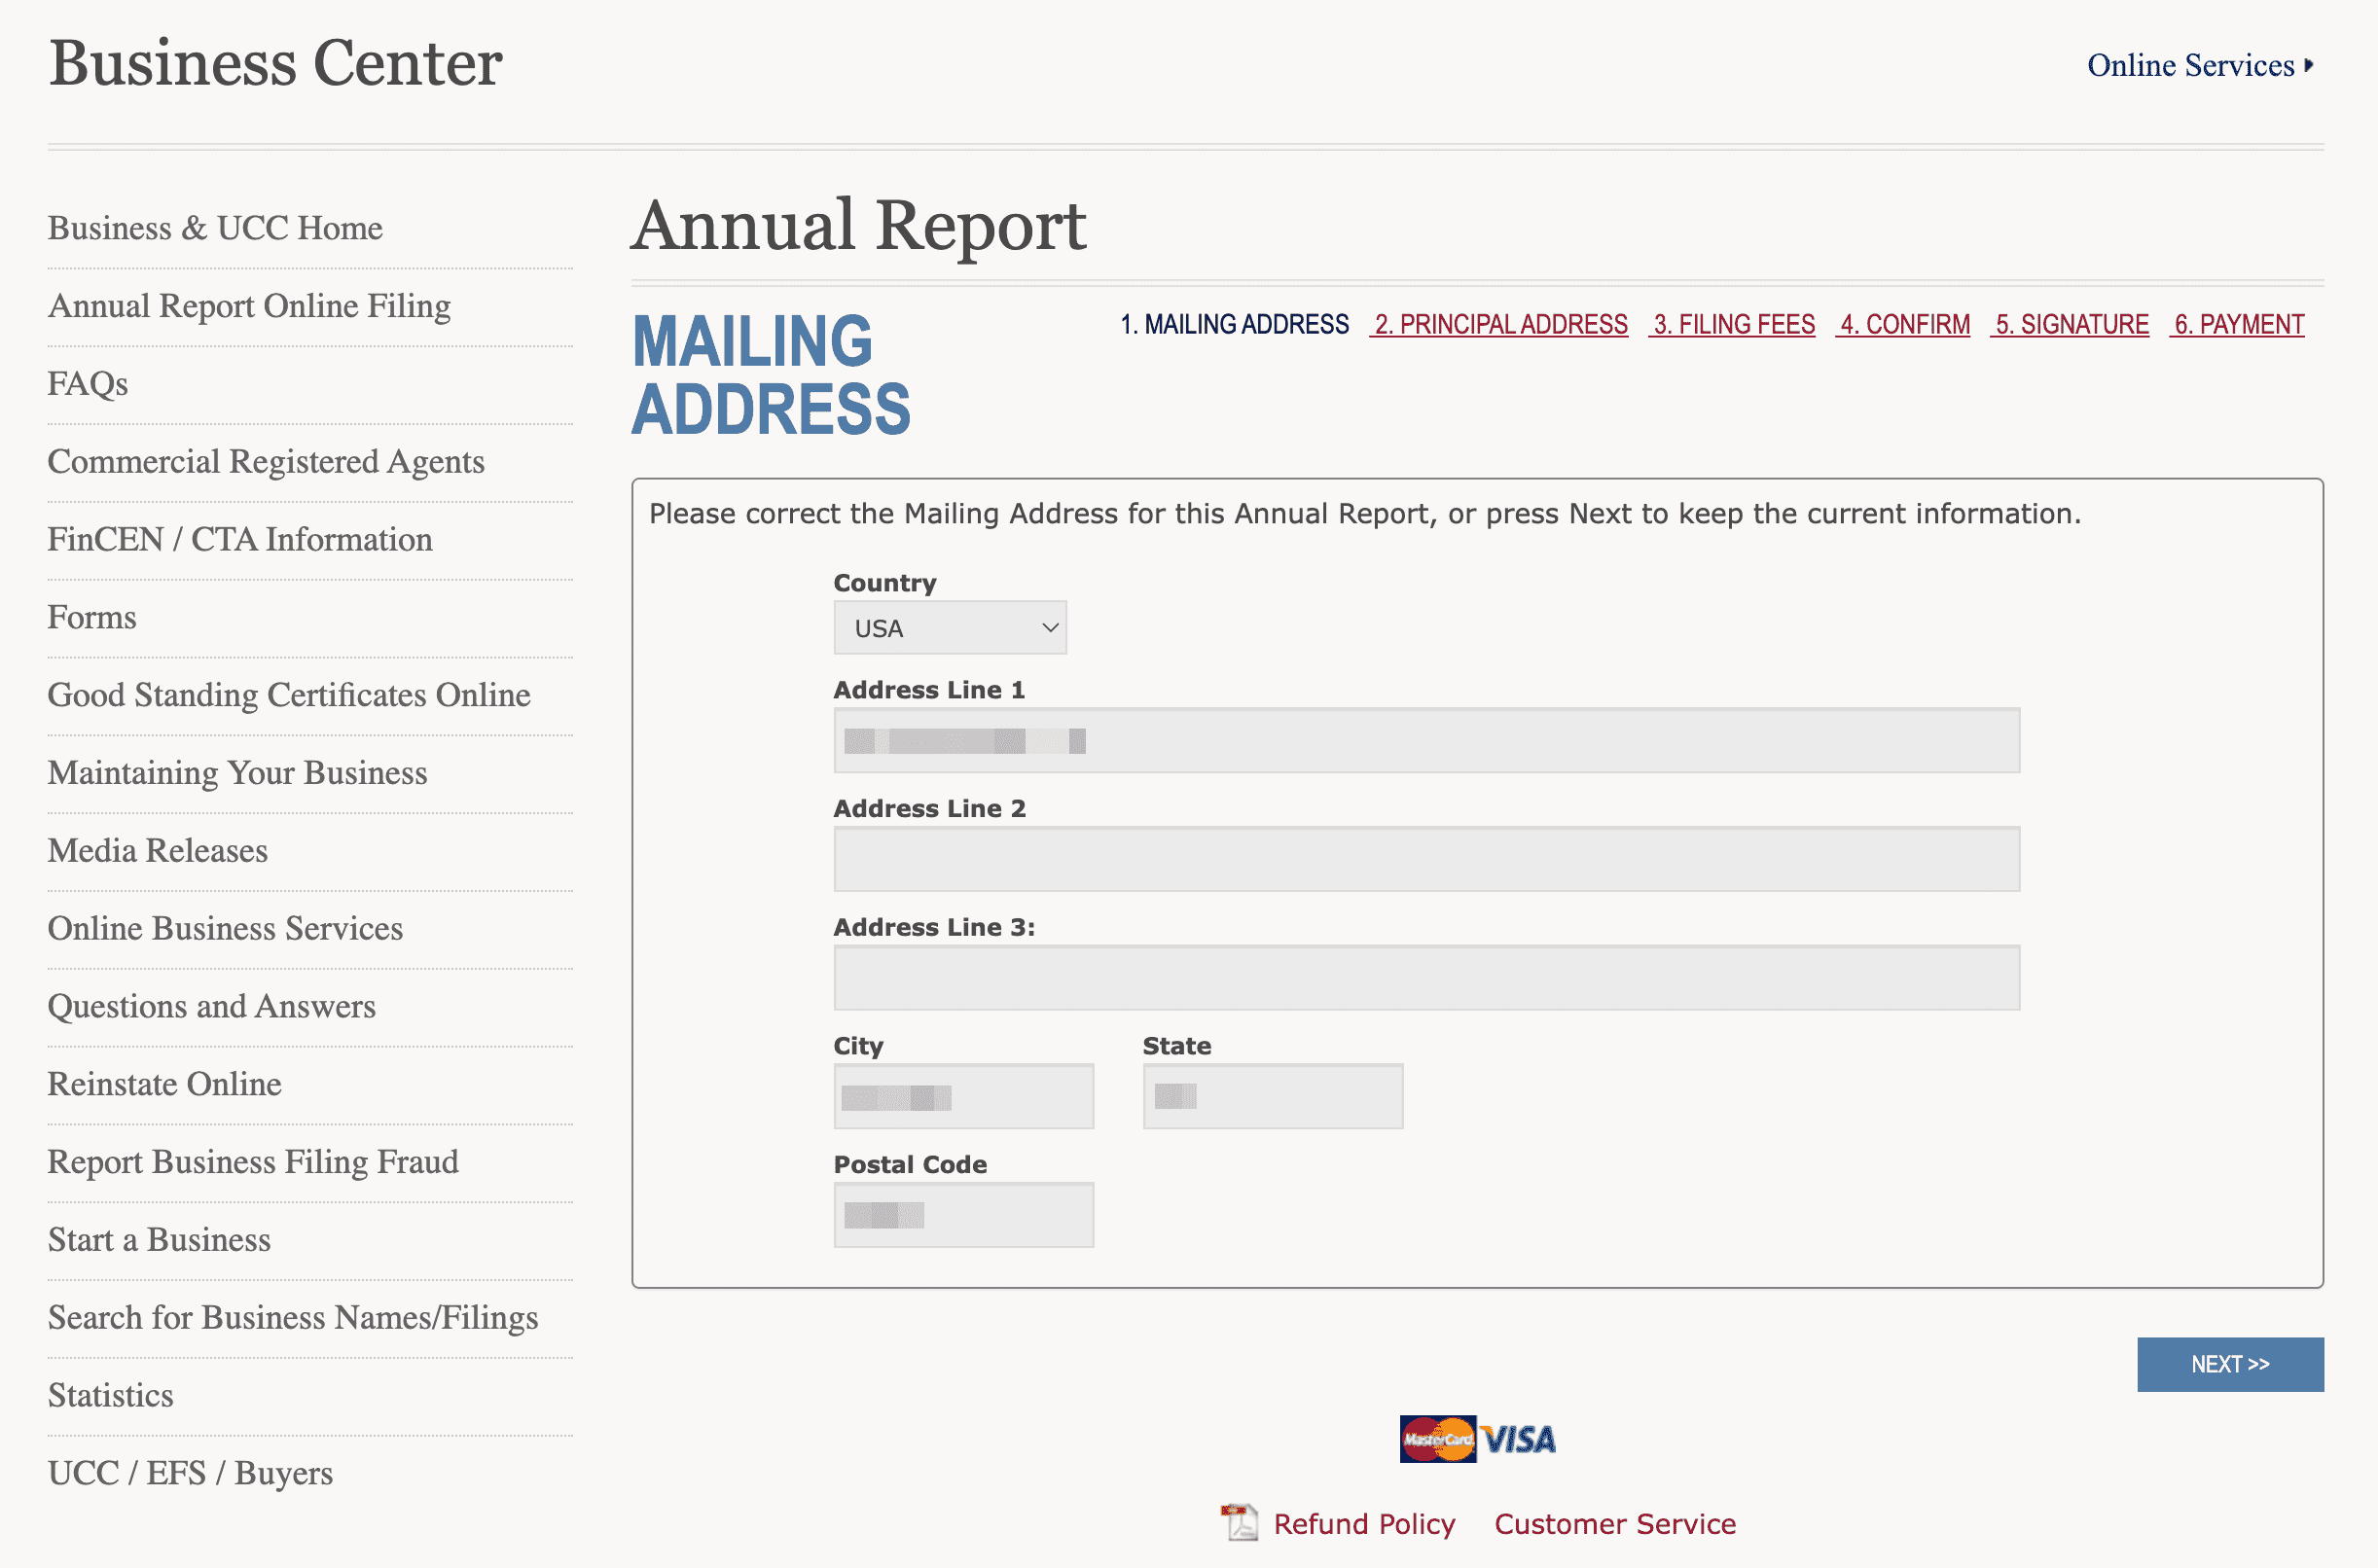
Task: Open Media Releases sidebar link
Action: [x=158, y=851]
